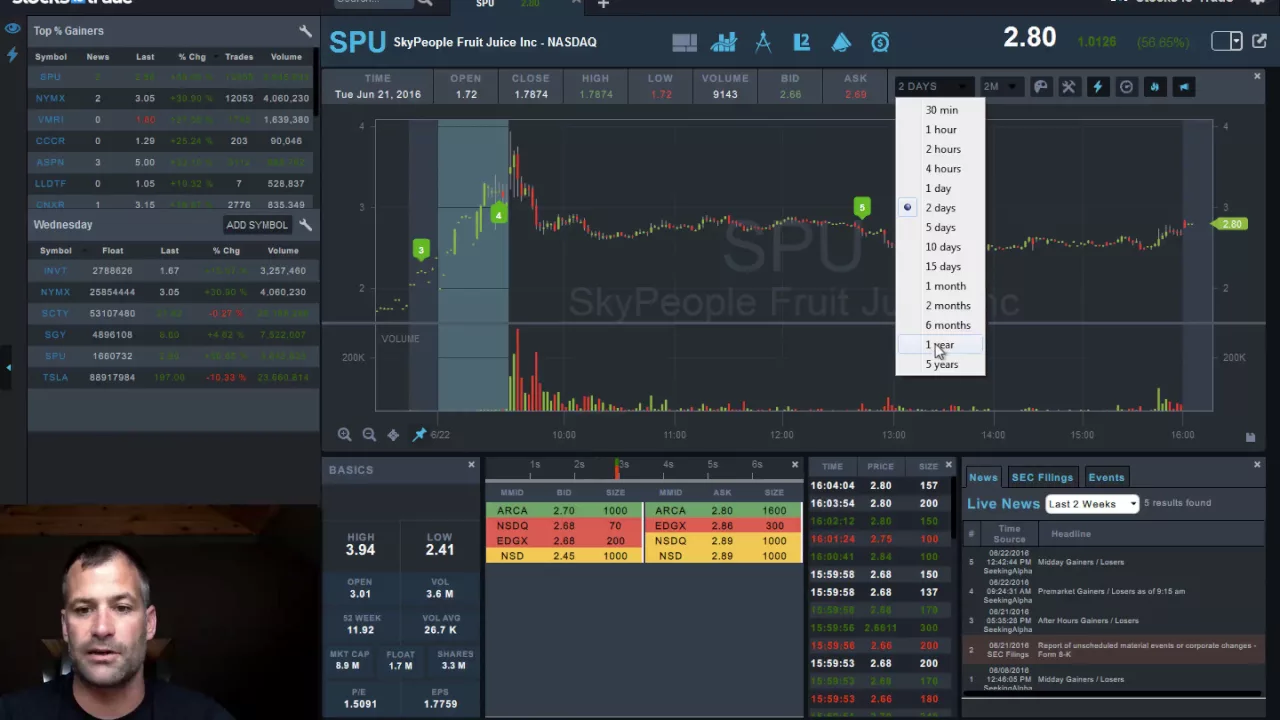Open the window layout dropdown arrow
Viewport: 1280px width, 720px height.
pos(1238,41)
